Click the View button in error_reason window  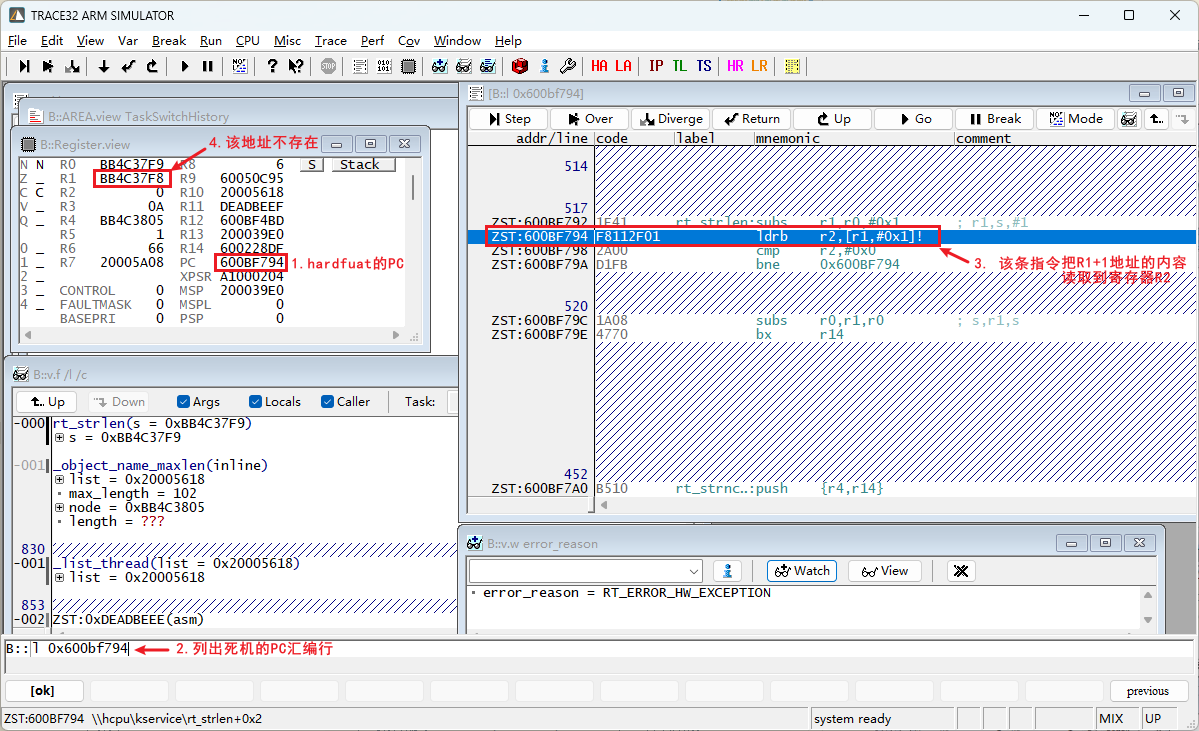pos(885,571)
